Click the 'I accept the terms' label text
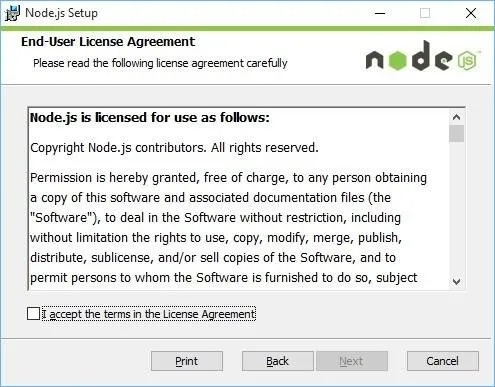The image size is (495, 387). 149,314
